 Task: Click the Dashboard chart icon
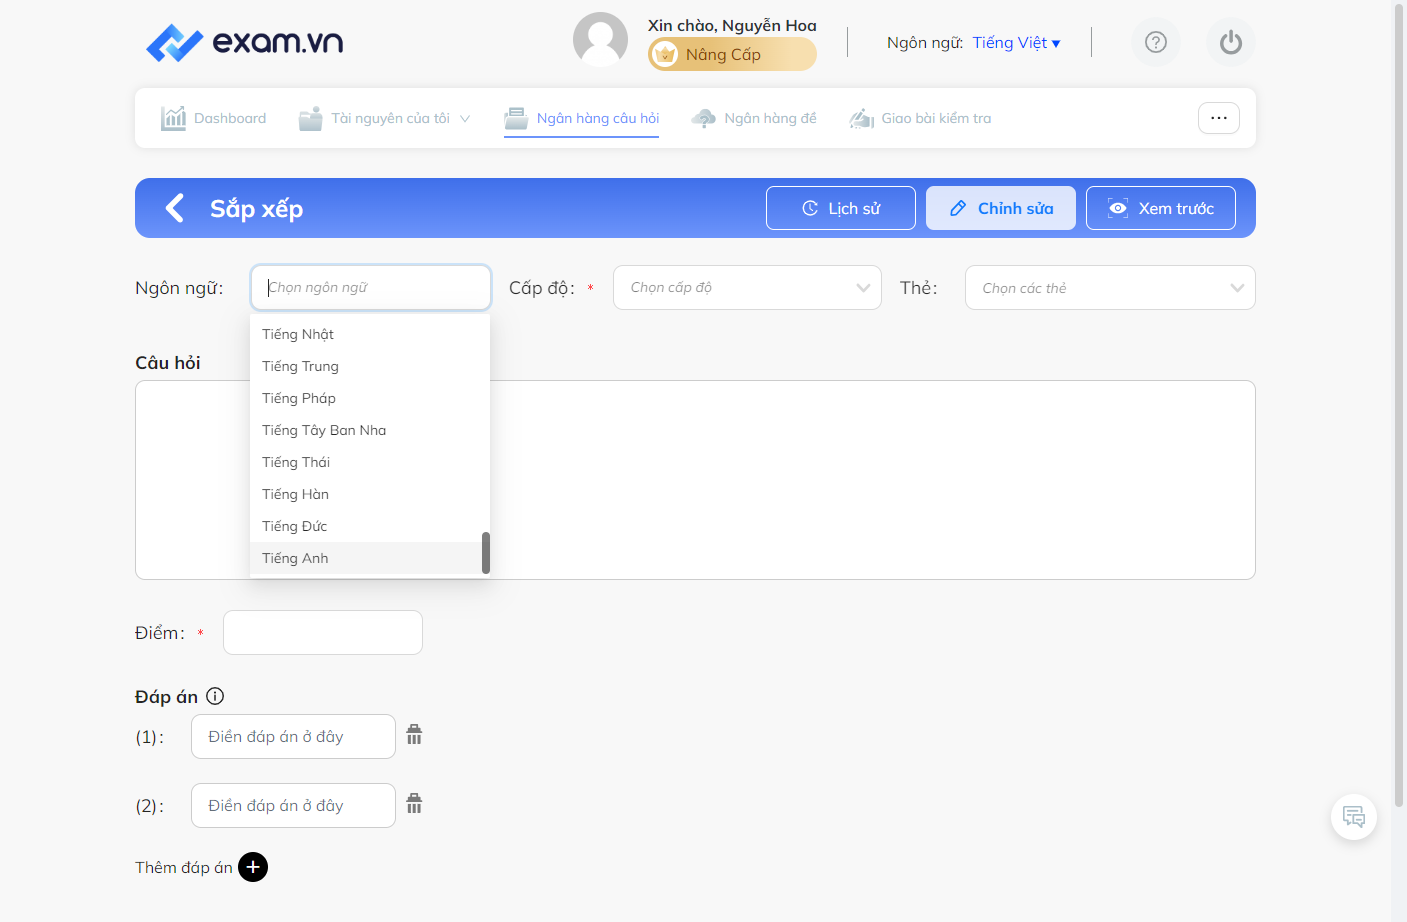[173, 118]
